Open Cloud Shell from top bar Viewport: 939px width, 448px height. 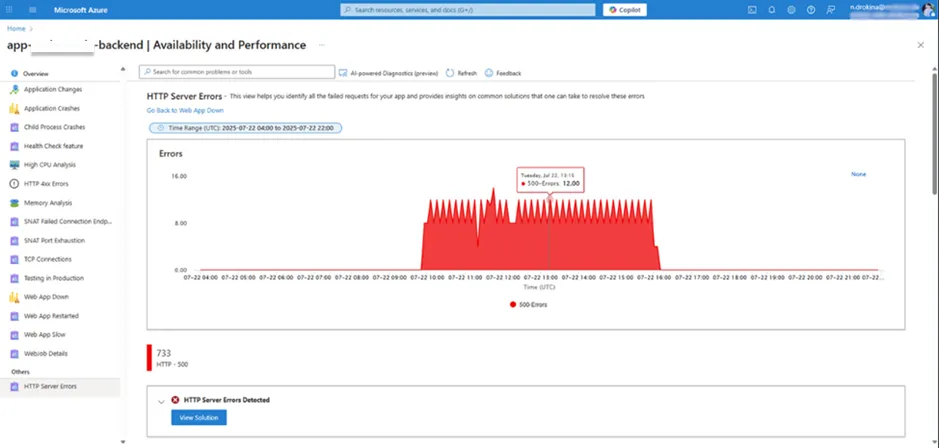(752, 9)
